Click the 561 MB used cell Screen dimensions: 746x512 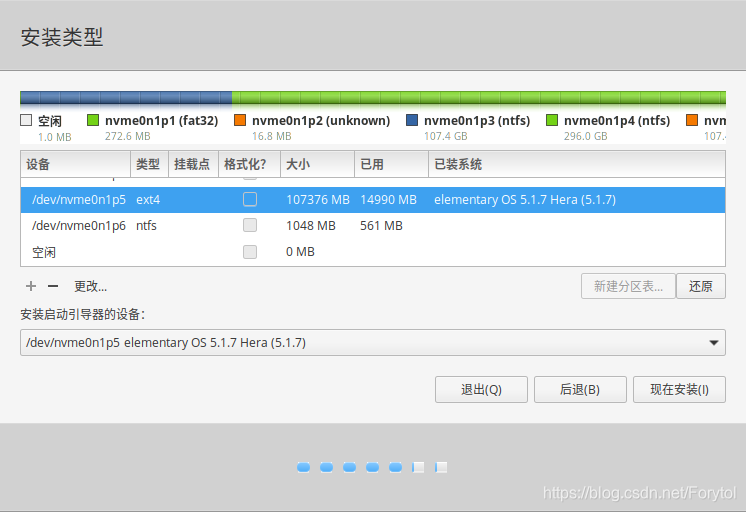pos(381,226)
